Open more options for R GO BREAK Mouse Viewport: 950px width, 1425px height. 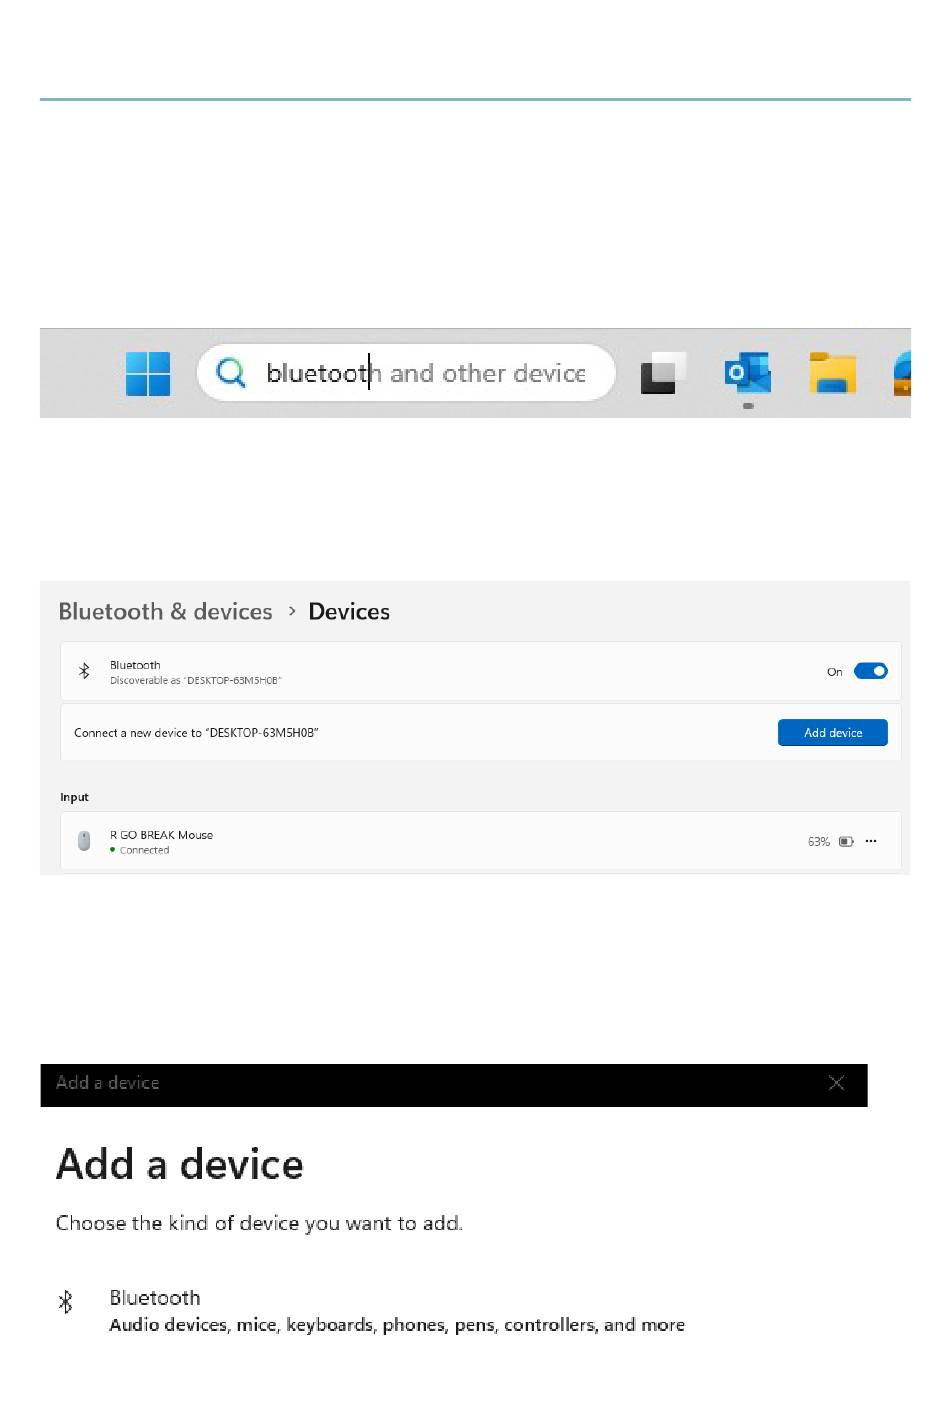871,841
